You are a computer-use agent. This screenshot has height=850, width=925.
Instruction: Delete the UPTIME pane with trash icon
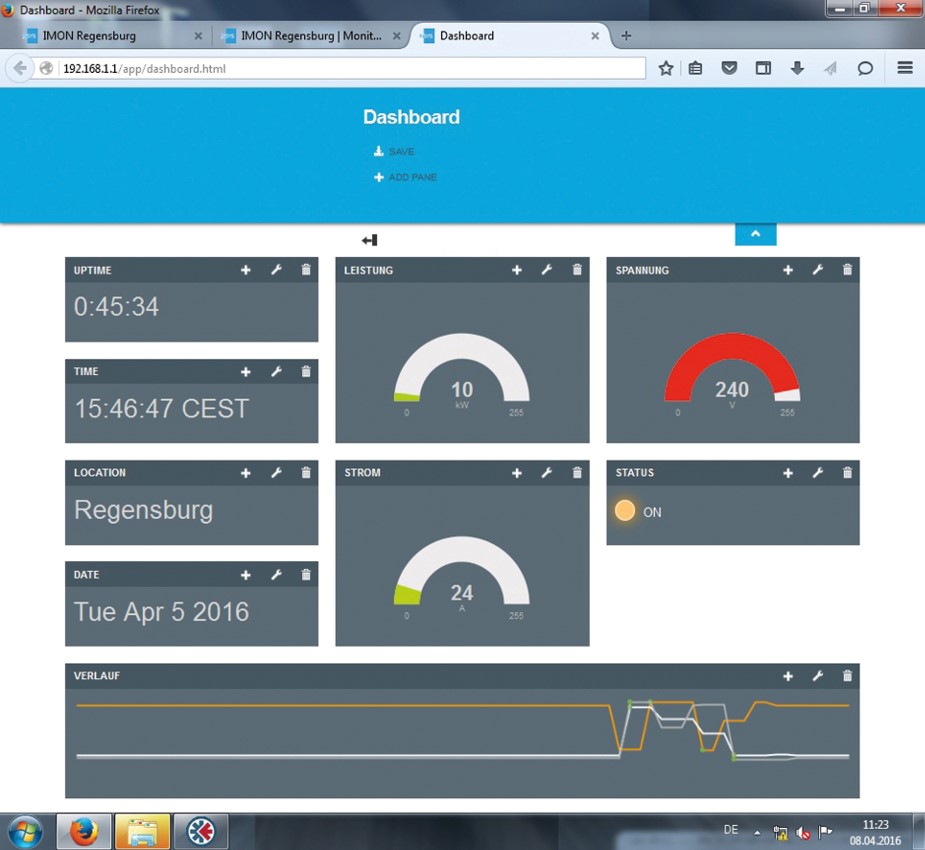pyautogui.click(x=306, y=270)
